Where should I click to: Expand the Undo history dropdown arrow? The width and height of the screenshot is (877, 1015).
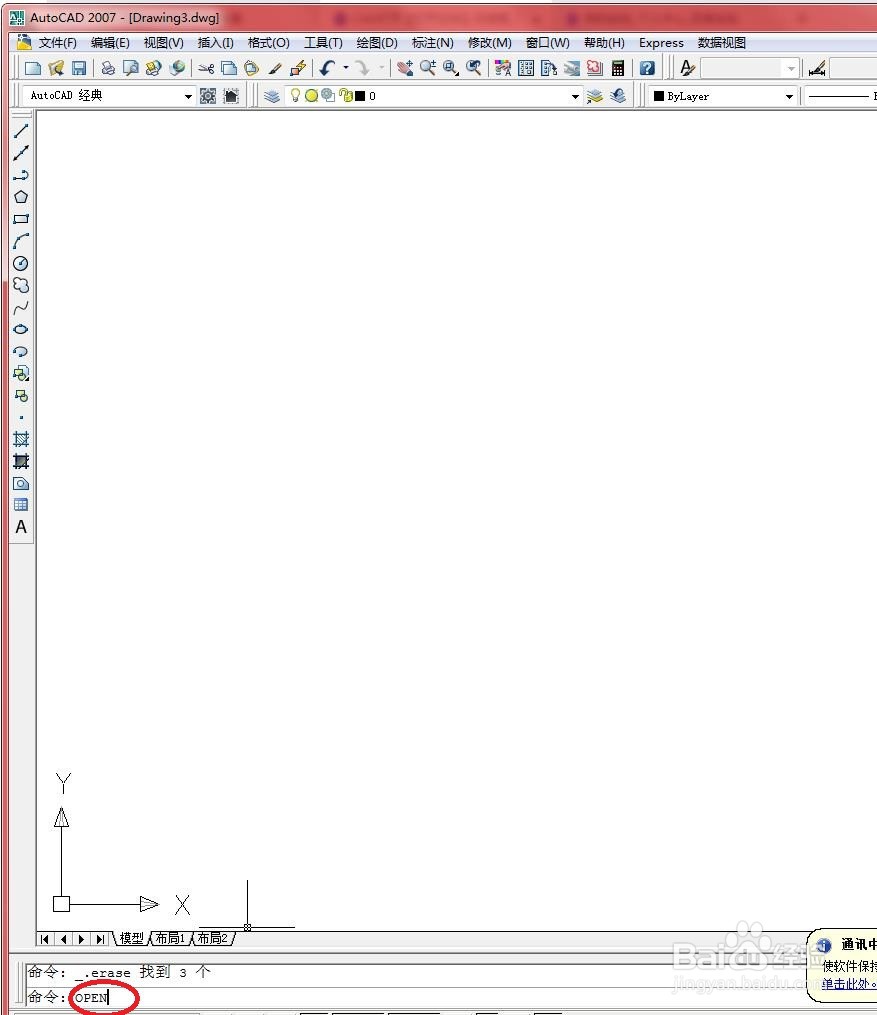[x=346, y=68]
